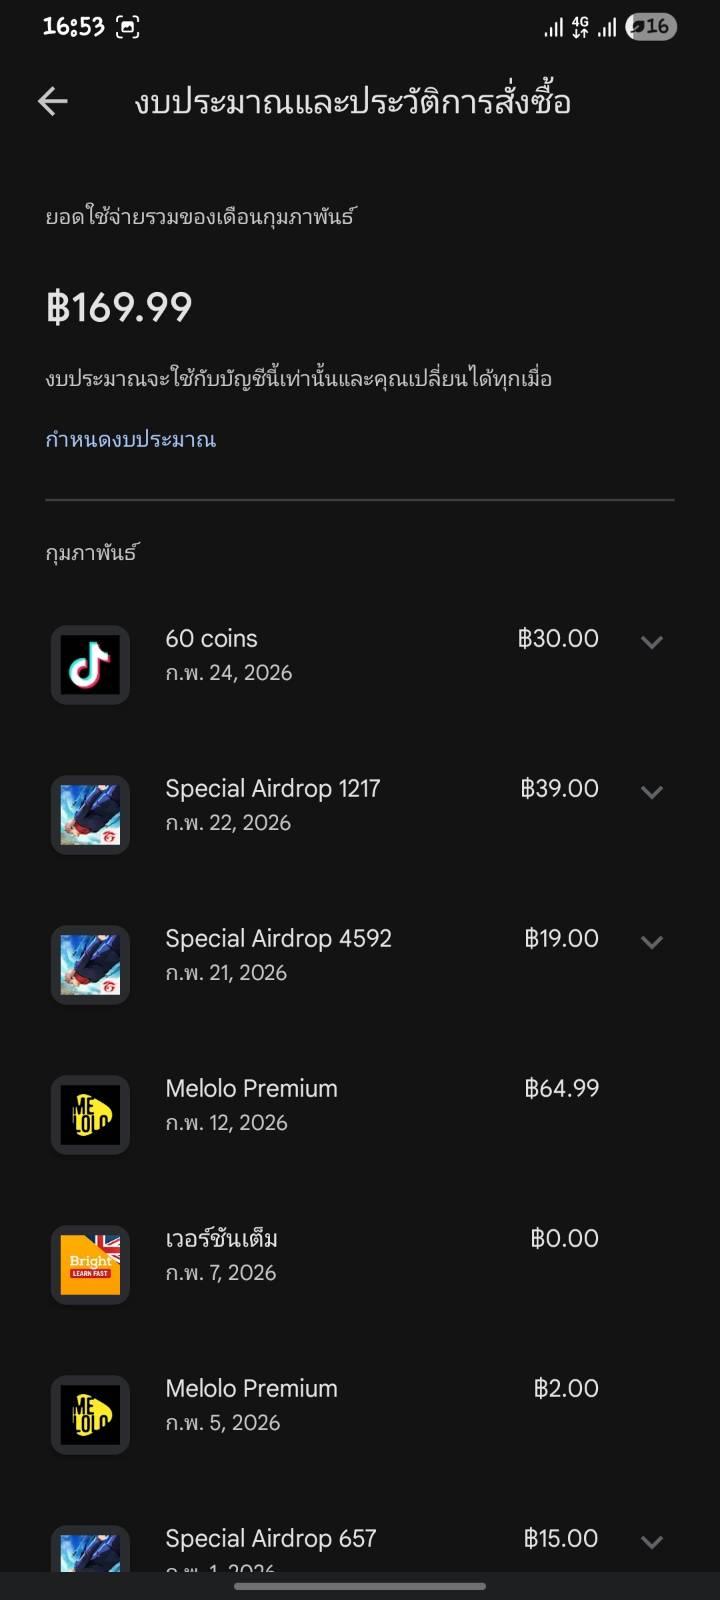Tap the Melolo icon dated Feb 5
This screenshot has width=720, height=1600.
[90, 1415]
